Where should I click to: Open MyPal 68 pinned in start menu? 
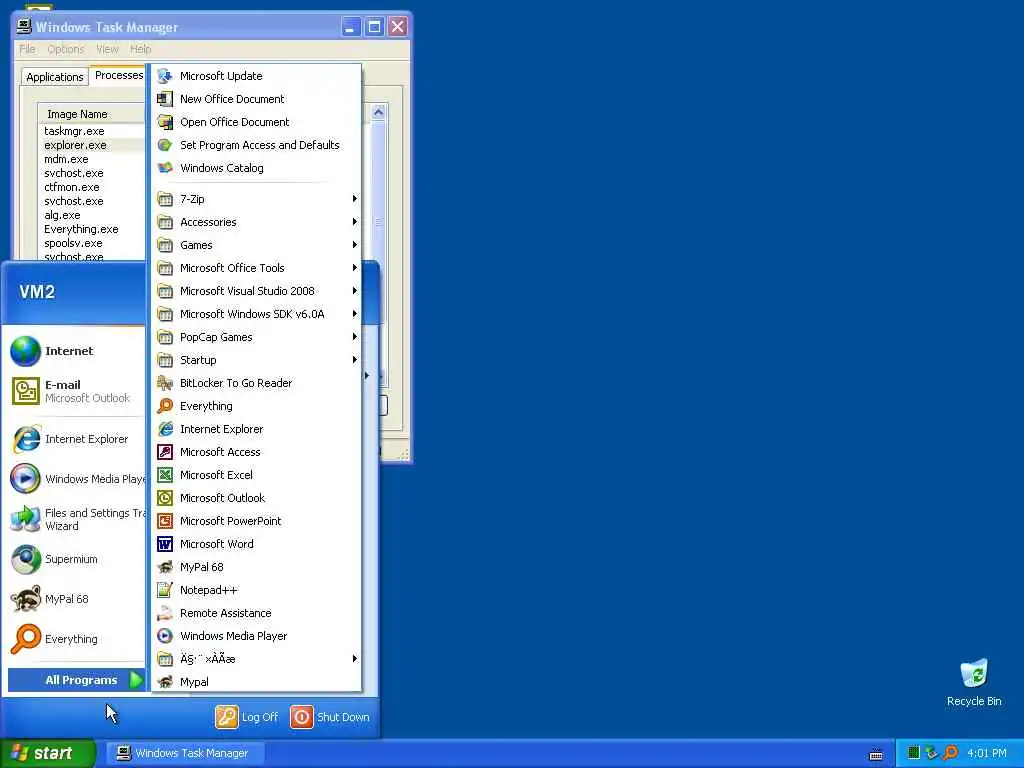(75, 599)
